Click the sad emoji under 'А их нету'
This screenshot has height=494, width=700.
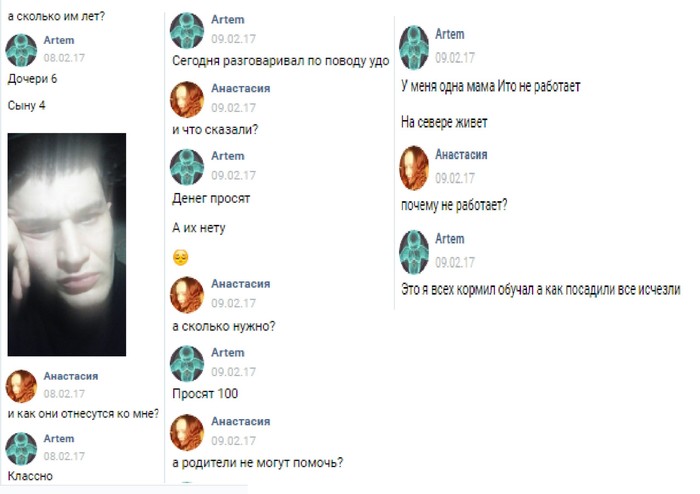pyautogui.click(x=180, y=257)
